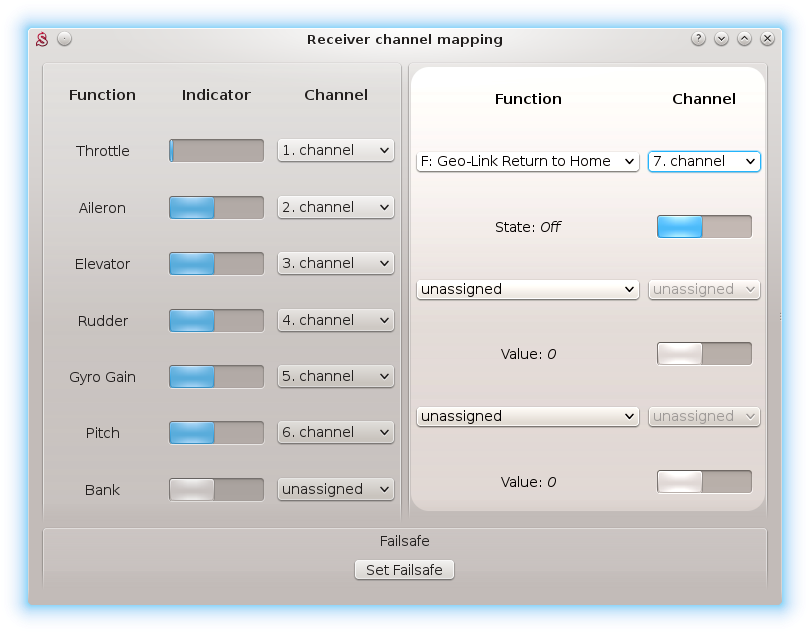
Task: Click the Rudder indicator bar
Action: (217, 320)
